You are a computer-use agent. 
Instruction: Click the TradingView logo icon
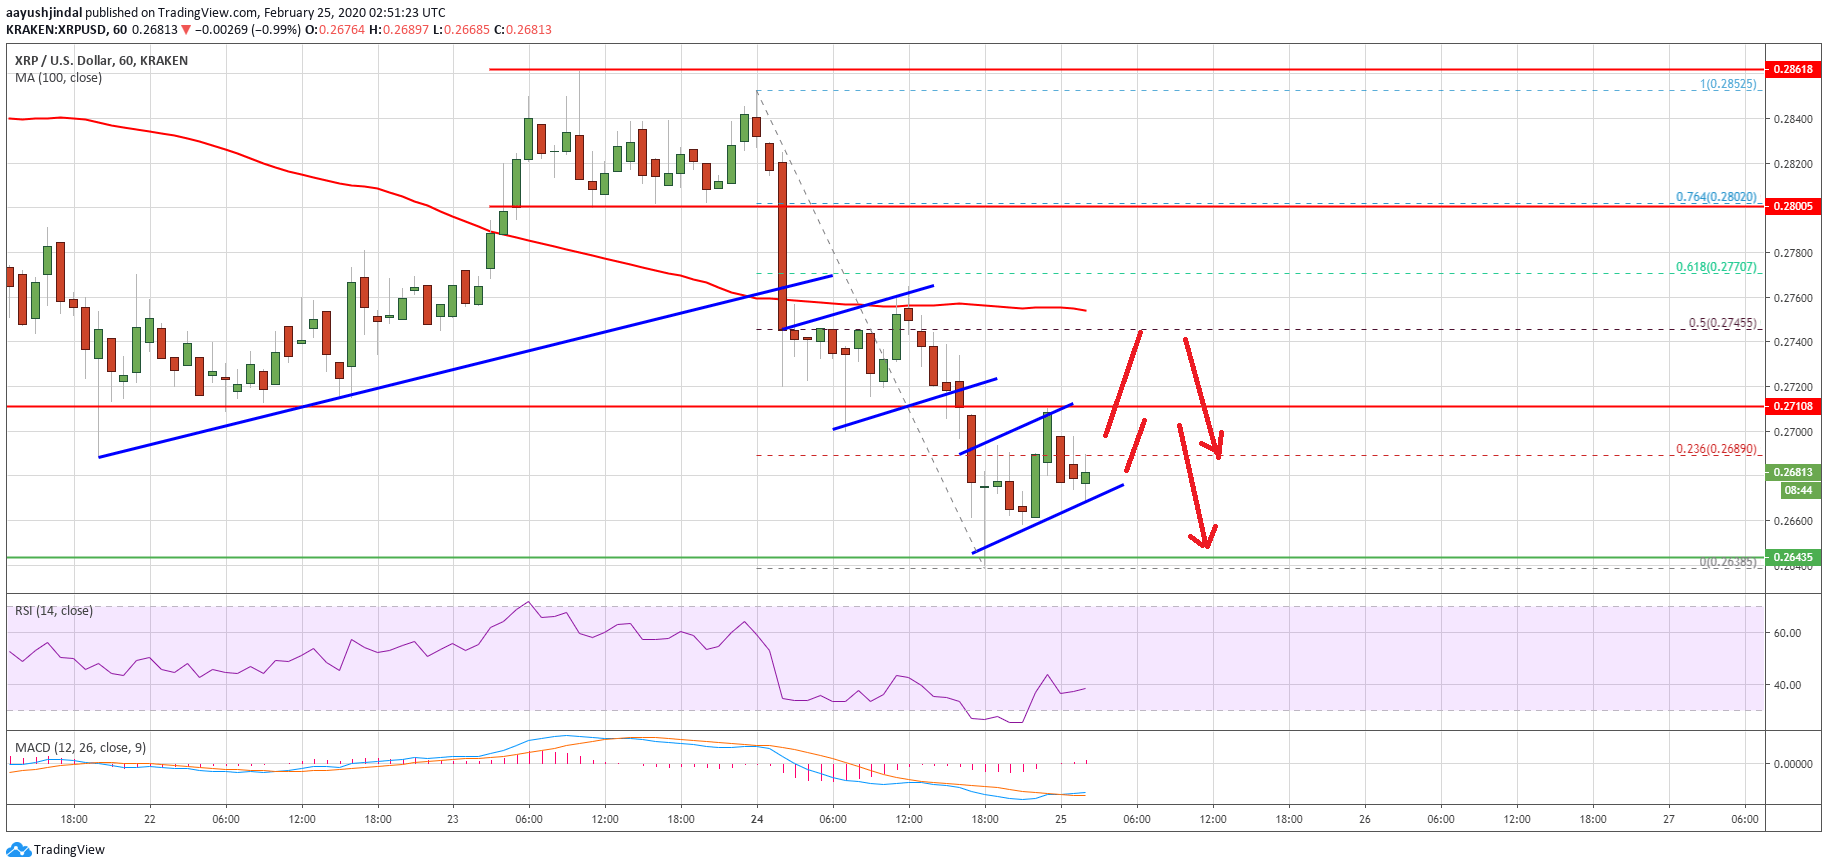18,850
